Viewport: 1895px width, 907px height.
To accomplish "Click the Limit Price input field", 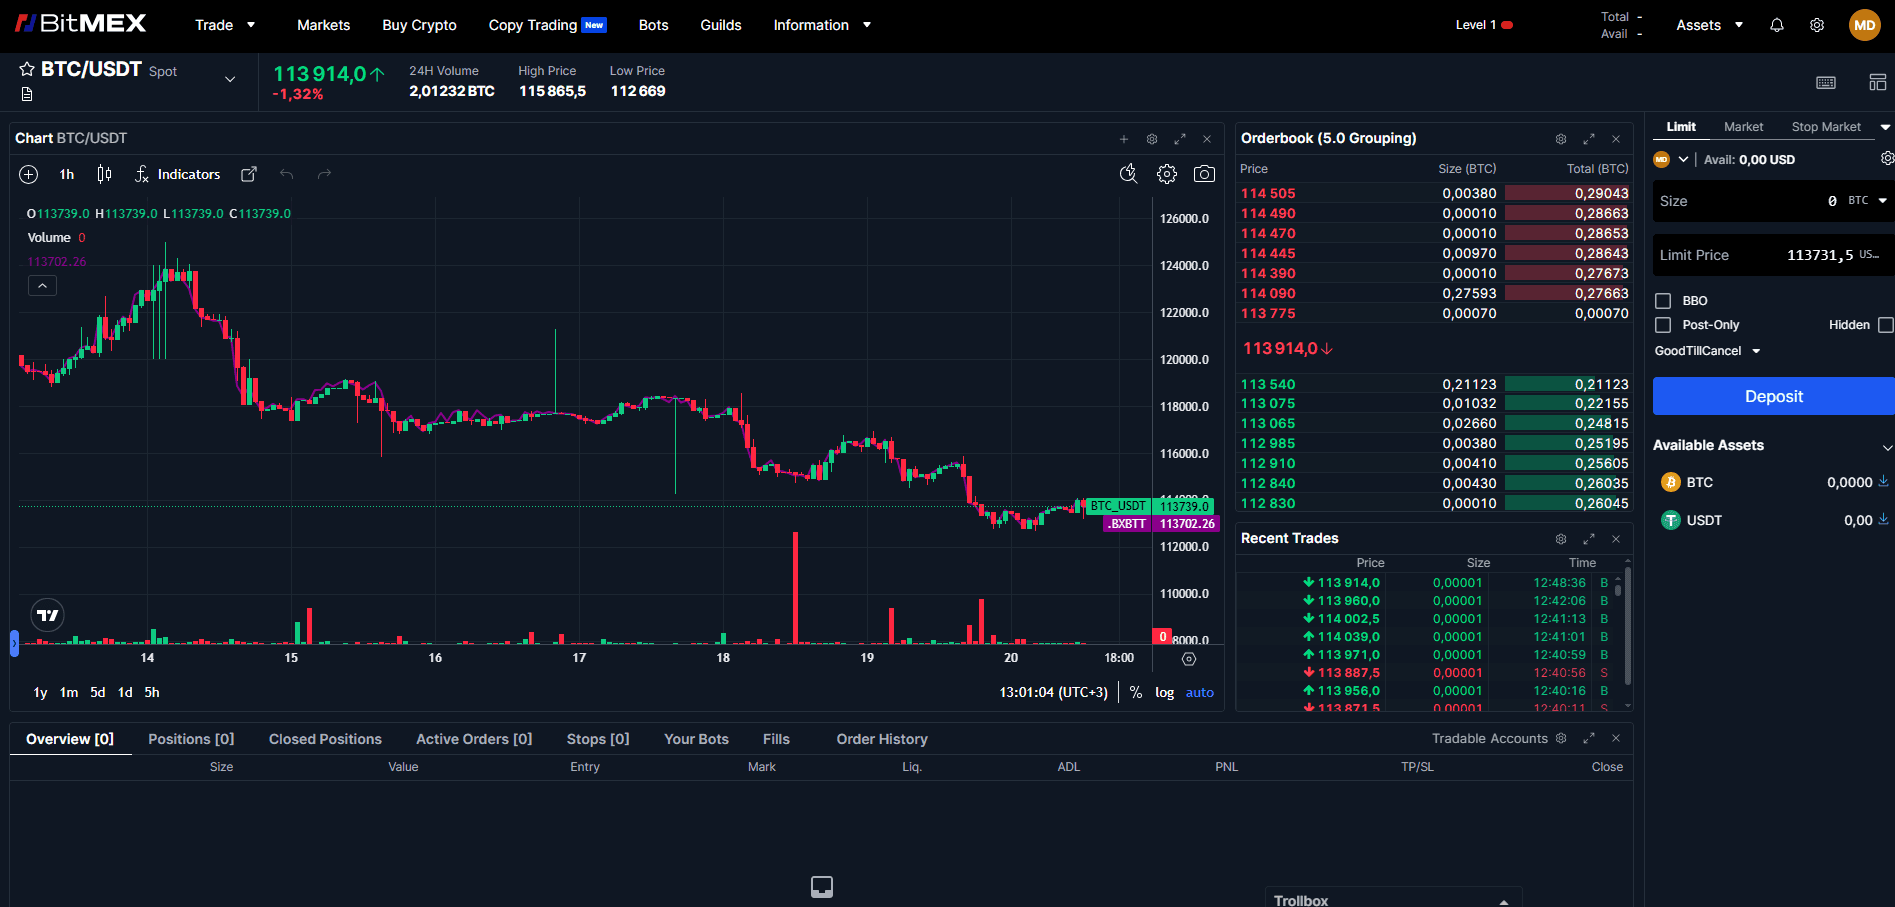I will (1773, 255).
